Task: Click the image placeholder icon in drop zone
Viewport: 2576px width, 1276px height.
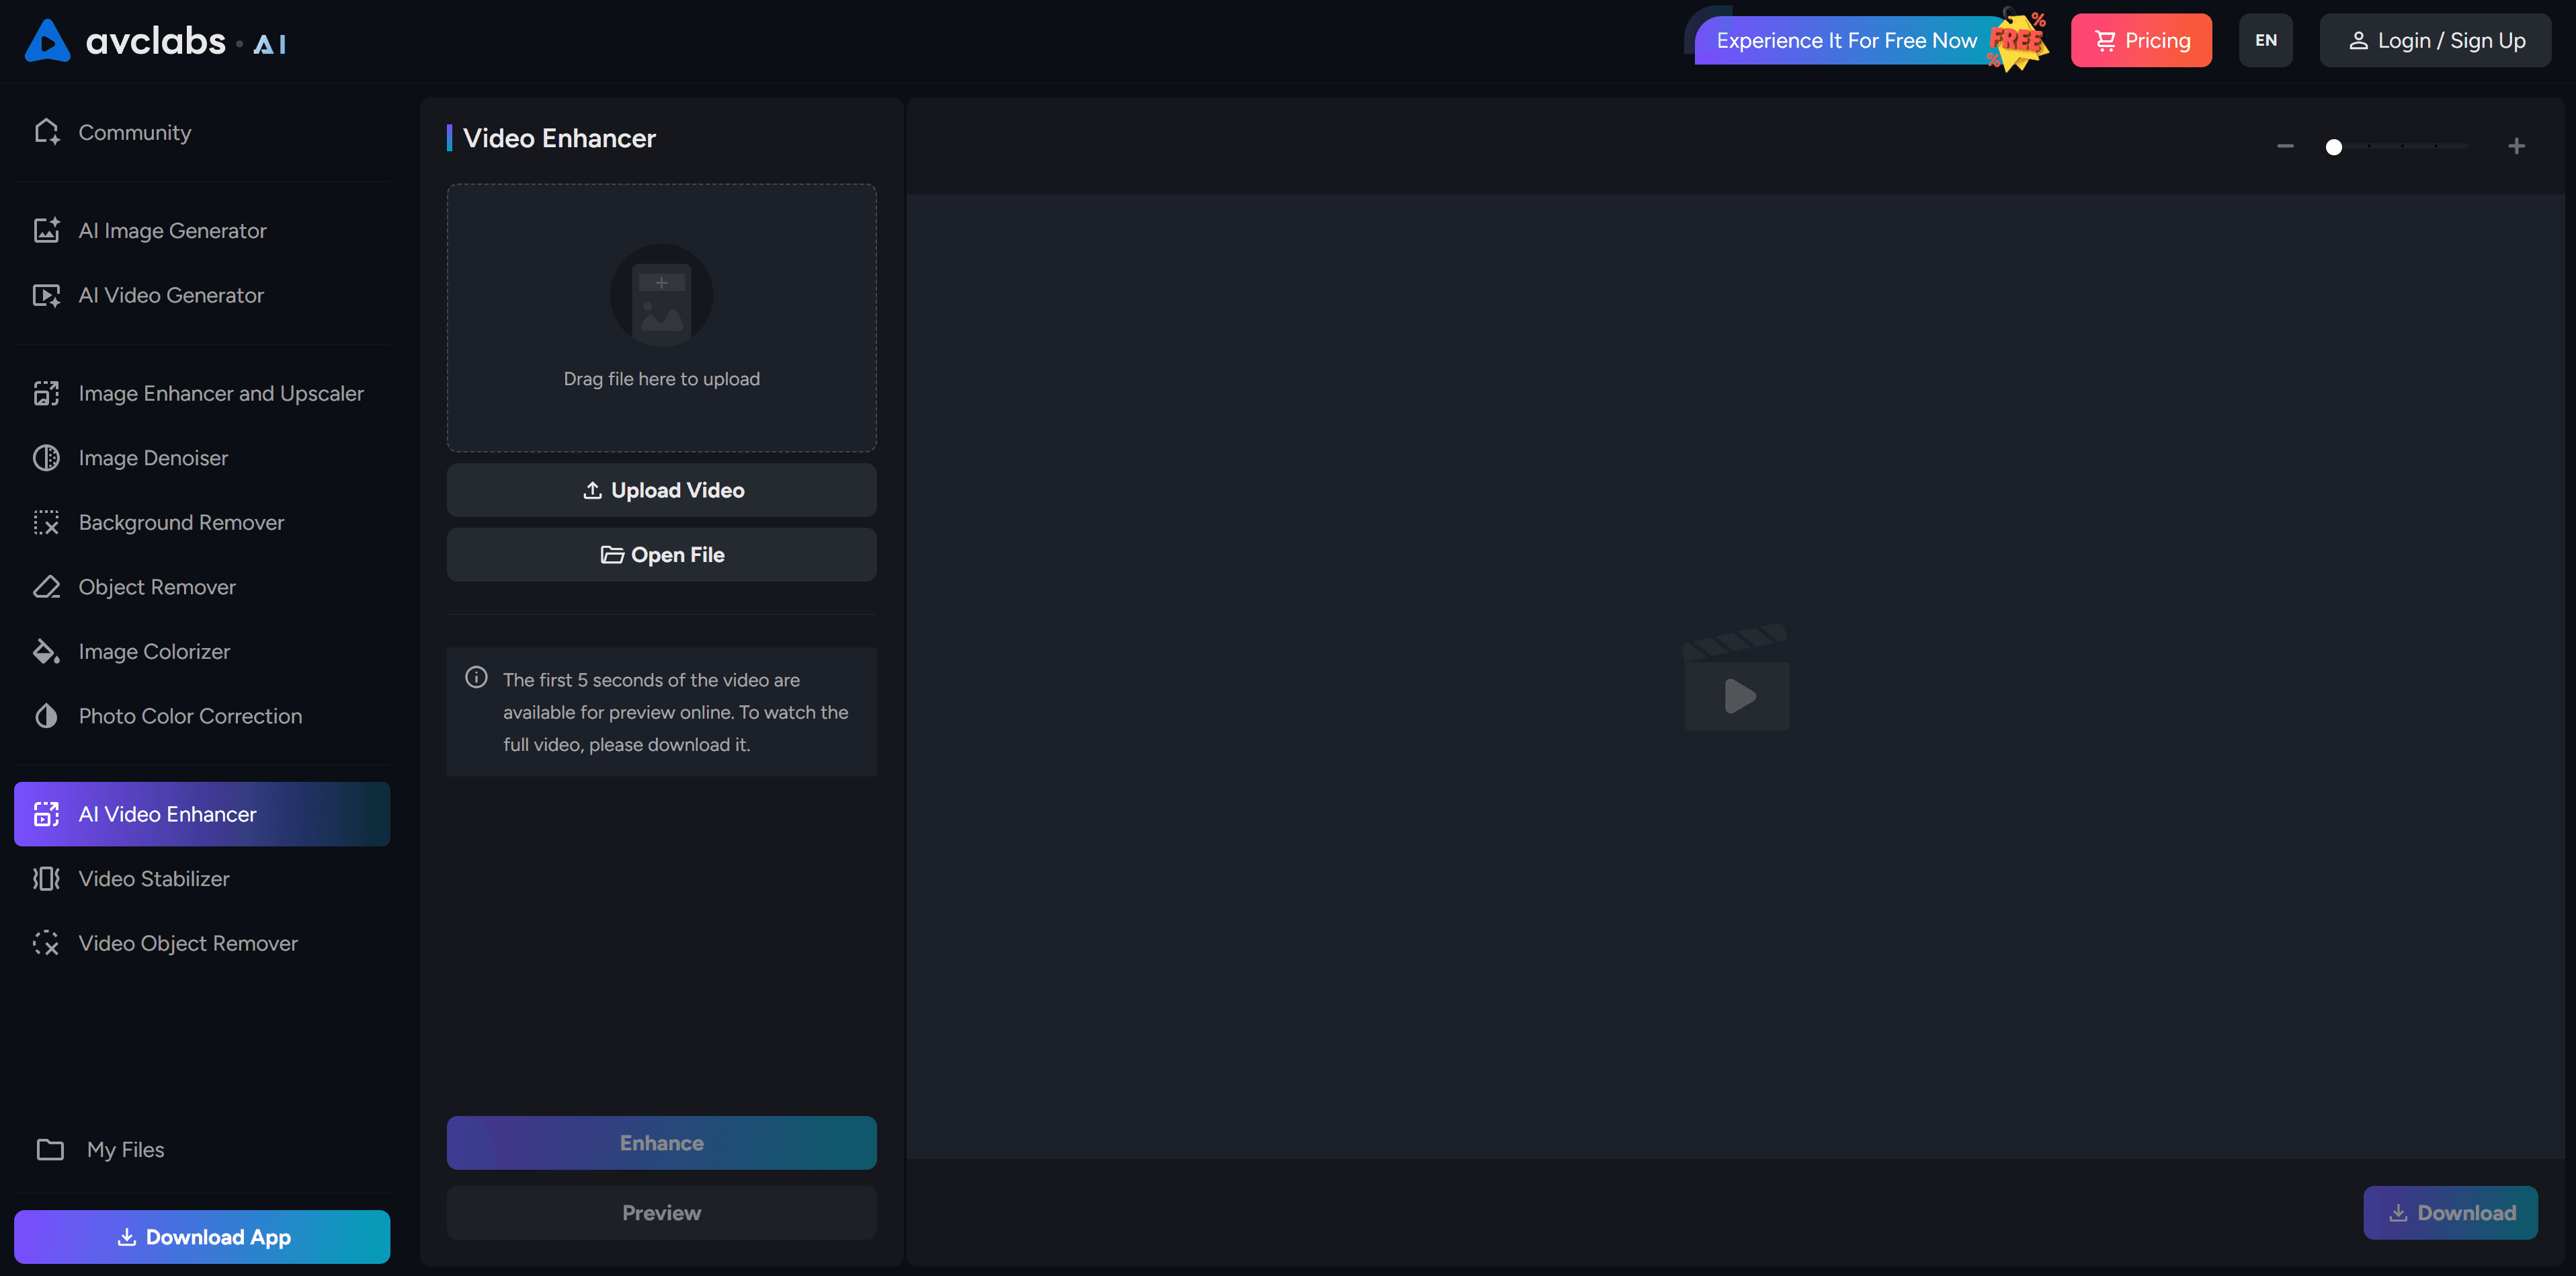Action: point(662,296)
